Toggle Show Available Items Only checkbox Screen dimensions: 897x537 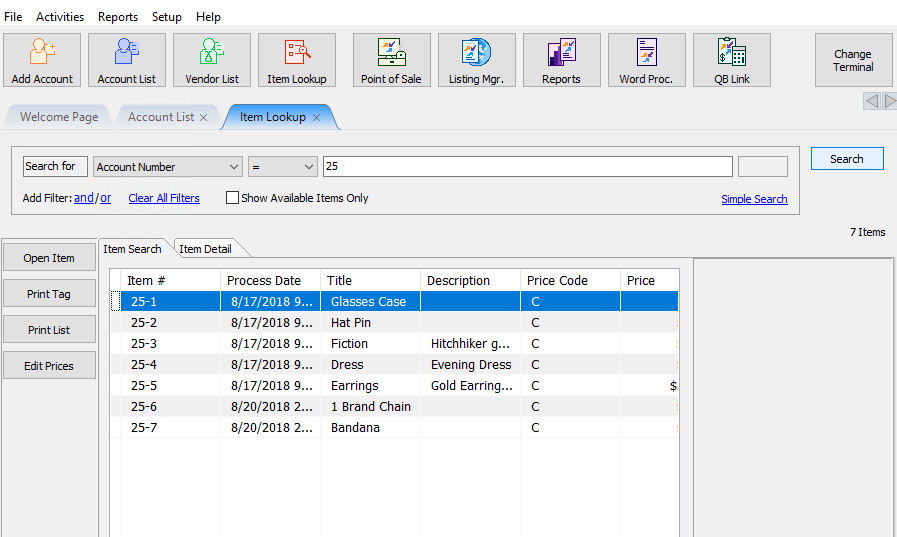point(232,198)
